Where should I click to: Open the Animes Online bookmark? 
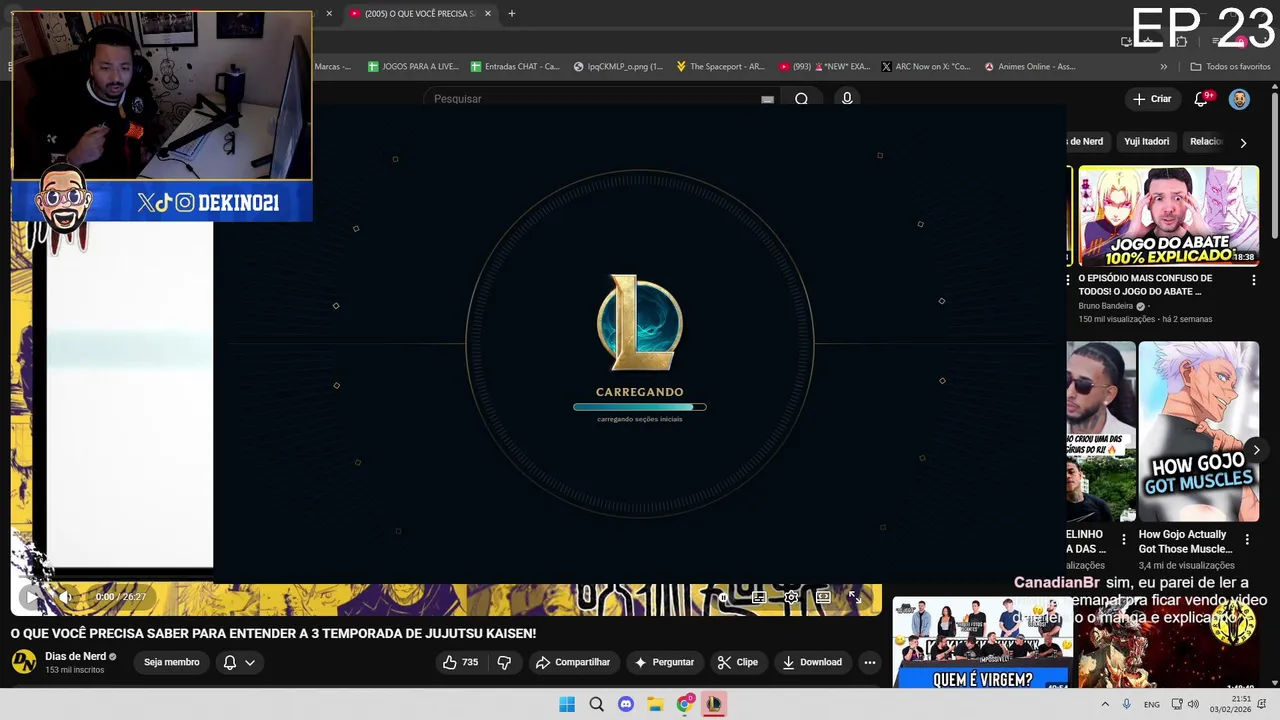[x=1029, y=66]
